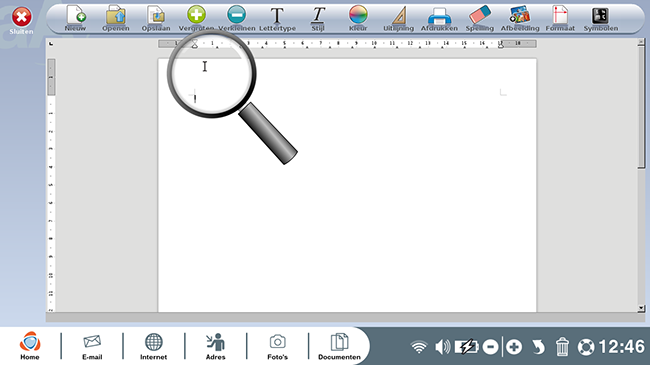
Task: Click the trash bin icon in the taskbar
Action: pyautogui.click(x=562, y=347)
